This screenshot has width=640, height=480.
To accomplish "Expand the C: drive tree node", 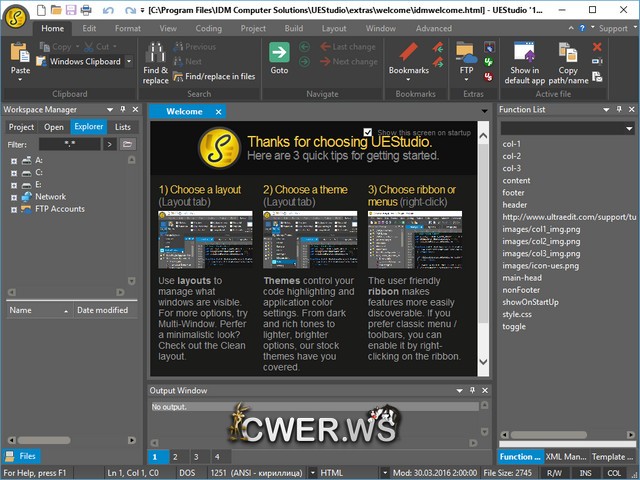I will pos(14,173).
